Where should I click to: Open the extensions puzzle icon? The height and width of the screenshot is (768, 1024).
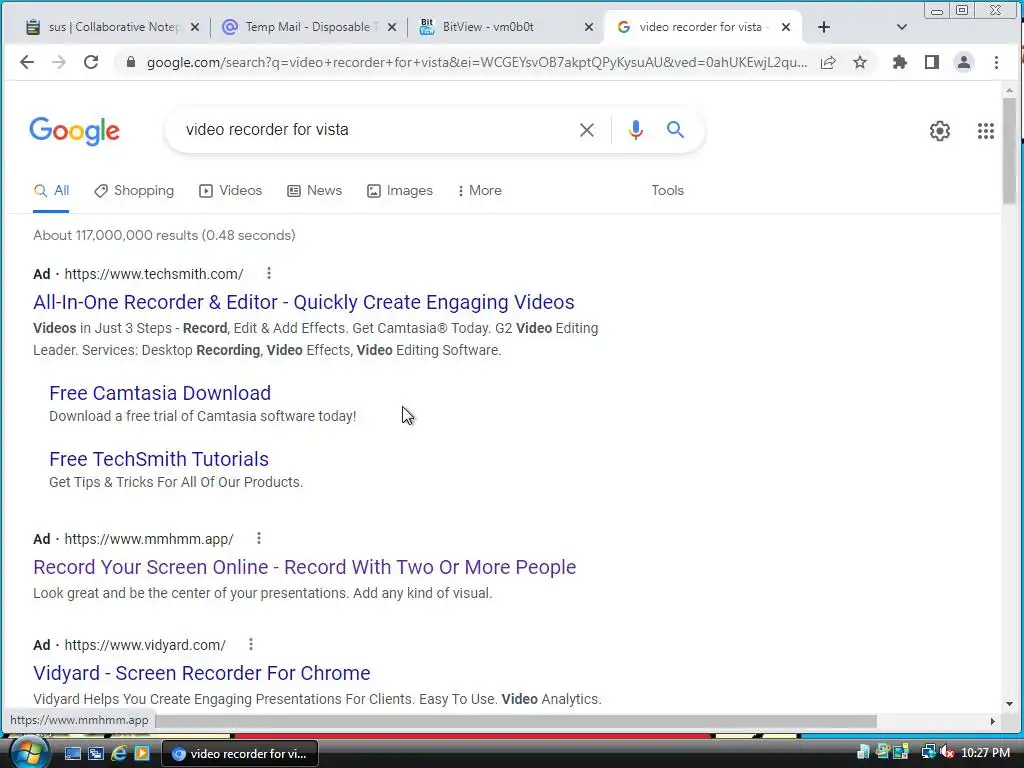coord(900,62)
